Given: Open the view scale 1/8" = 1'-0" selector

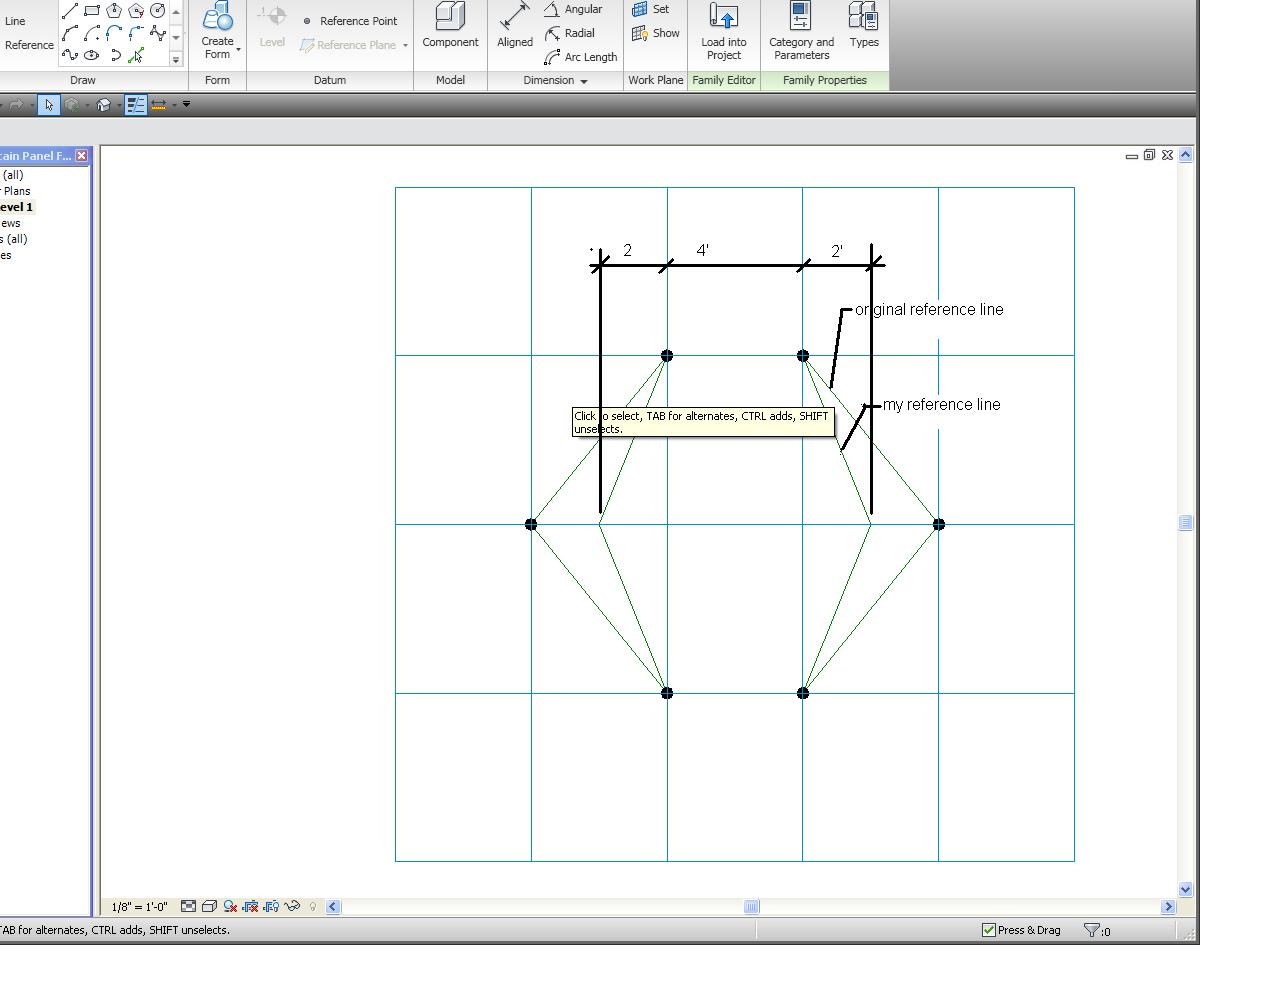Looking at the screenshot, I should point(140,907).
